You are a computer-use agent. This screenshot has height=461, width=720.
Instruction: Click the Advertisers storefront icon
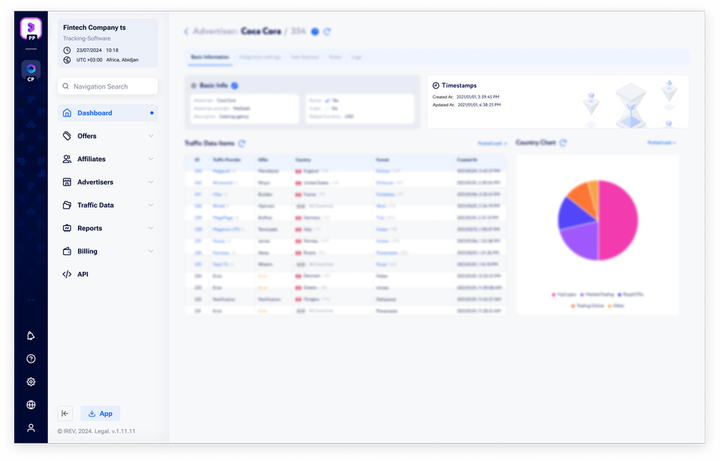click(x=67, y=182)
